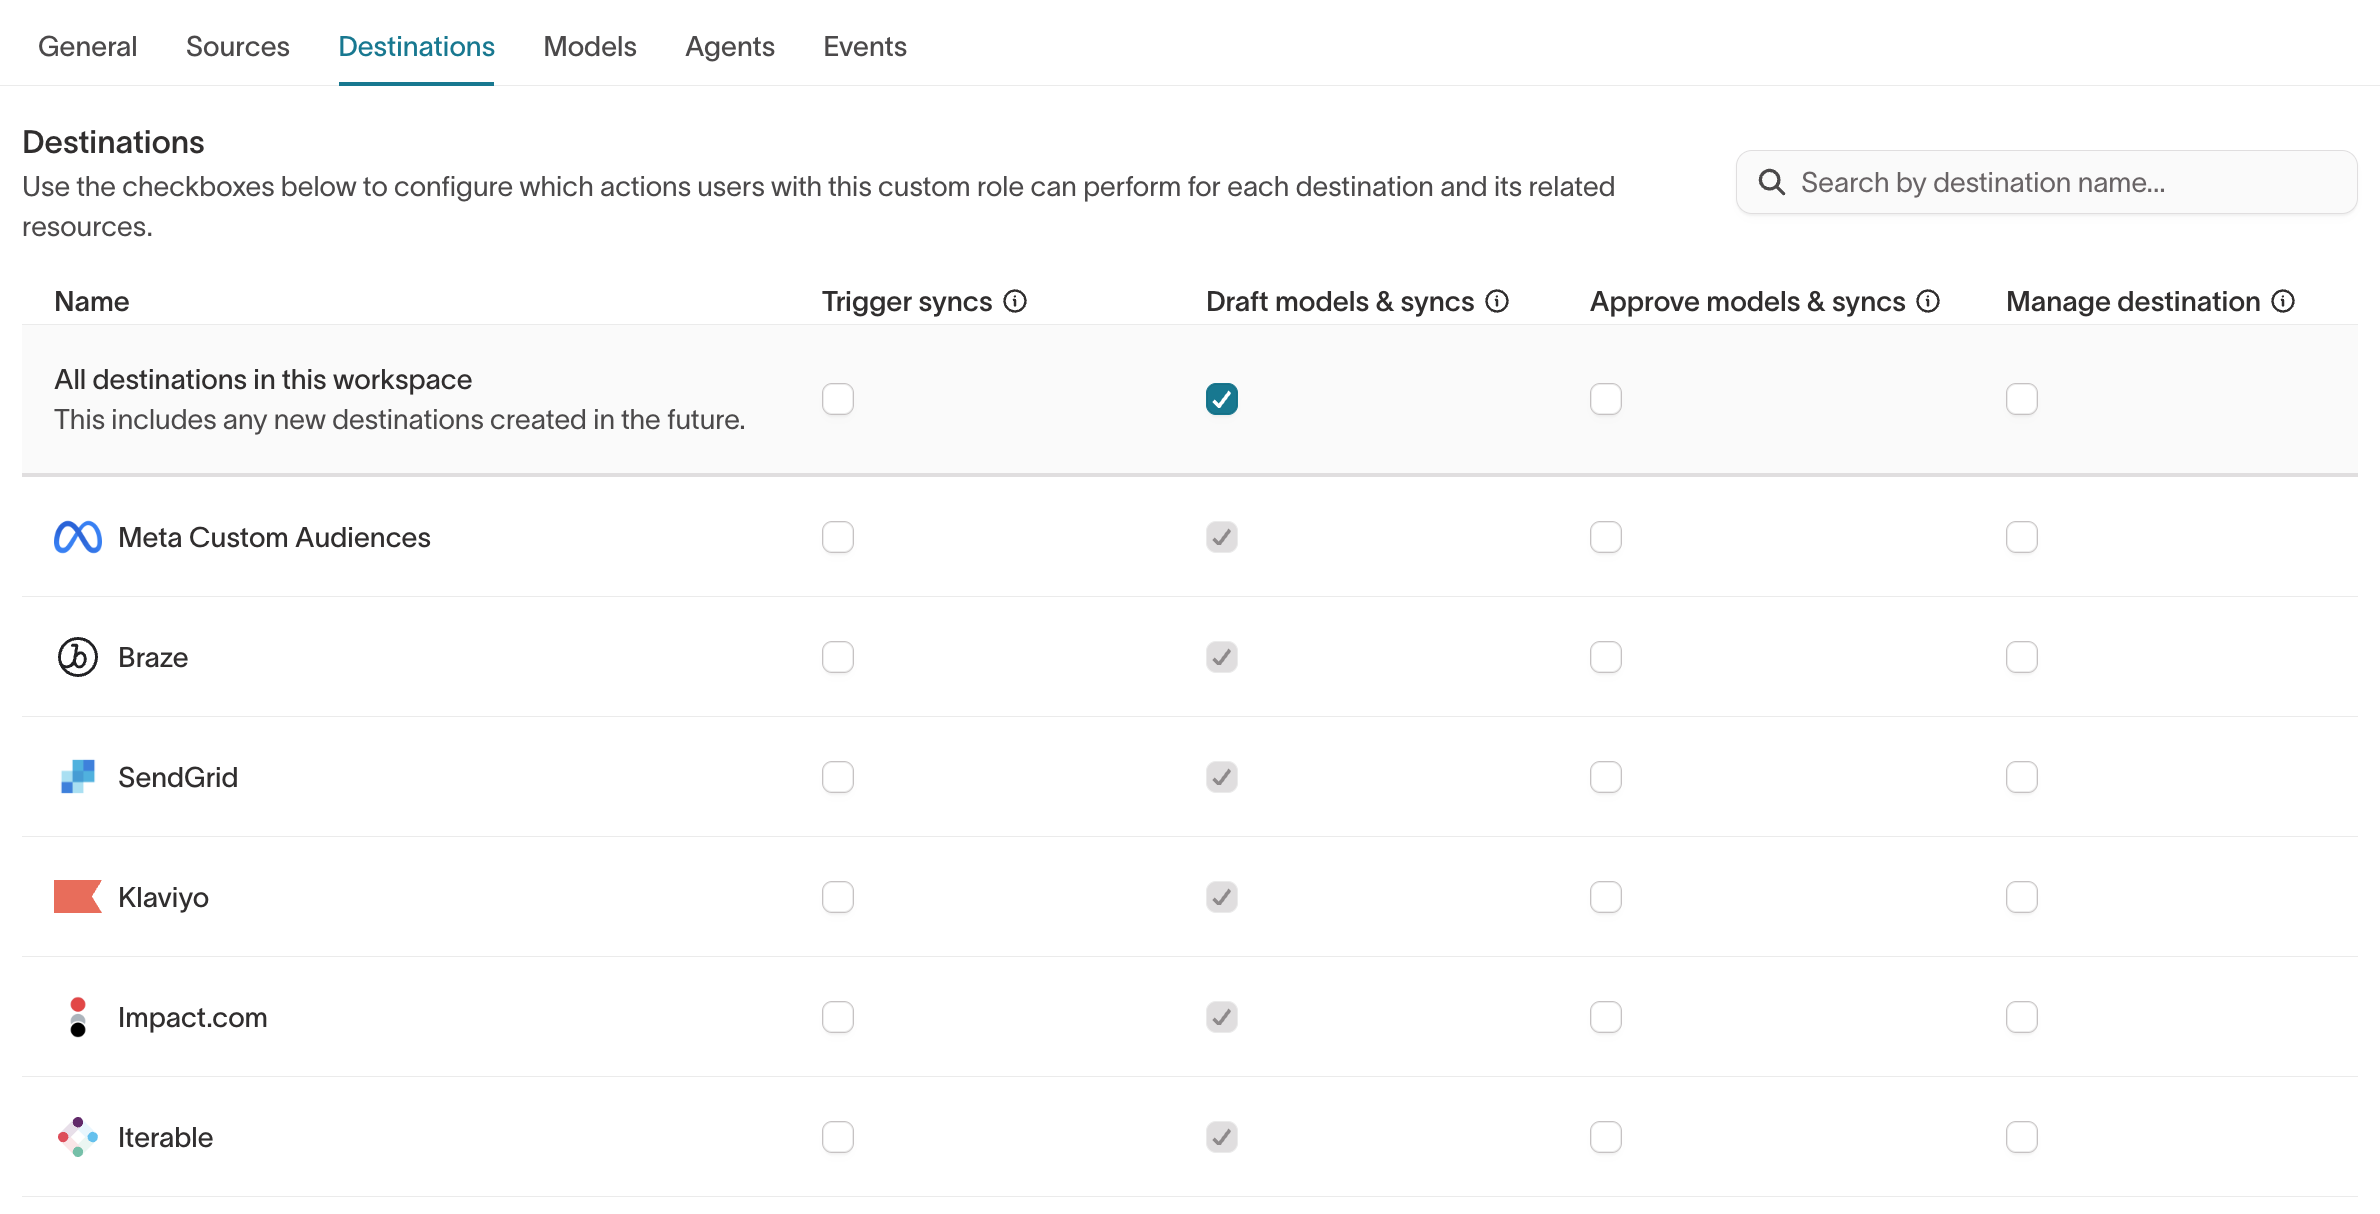Screen dimensions: 2380x1214
Task: Click the 'Name' column header
Action: (x=92, y=301)
